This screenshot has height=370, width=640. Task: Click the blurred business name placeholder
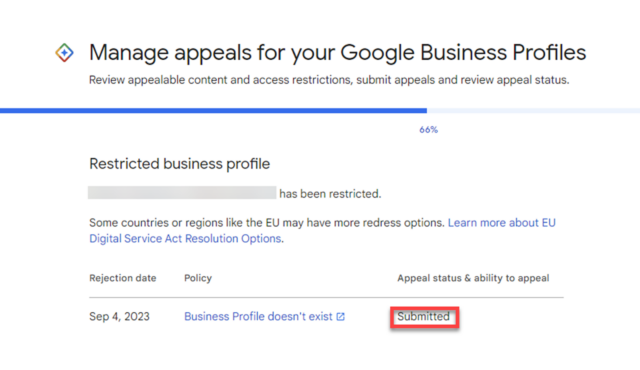(x=182, y=193)
